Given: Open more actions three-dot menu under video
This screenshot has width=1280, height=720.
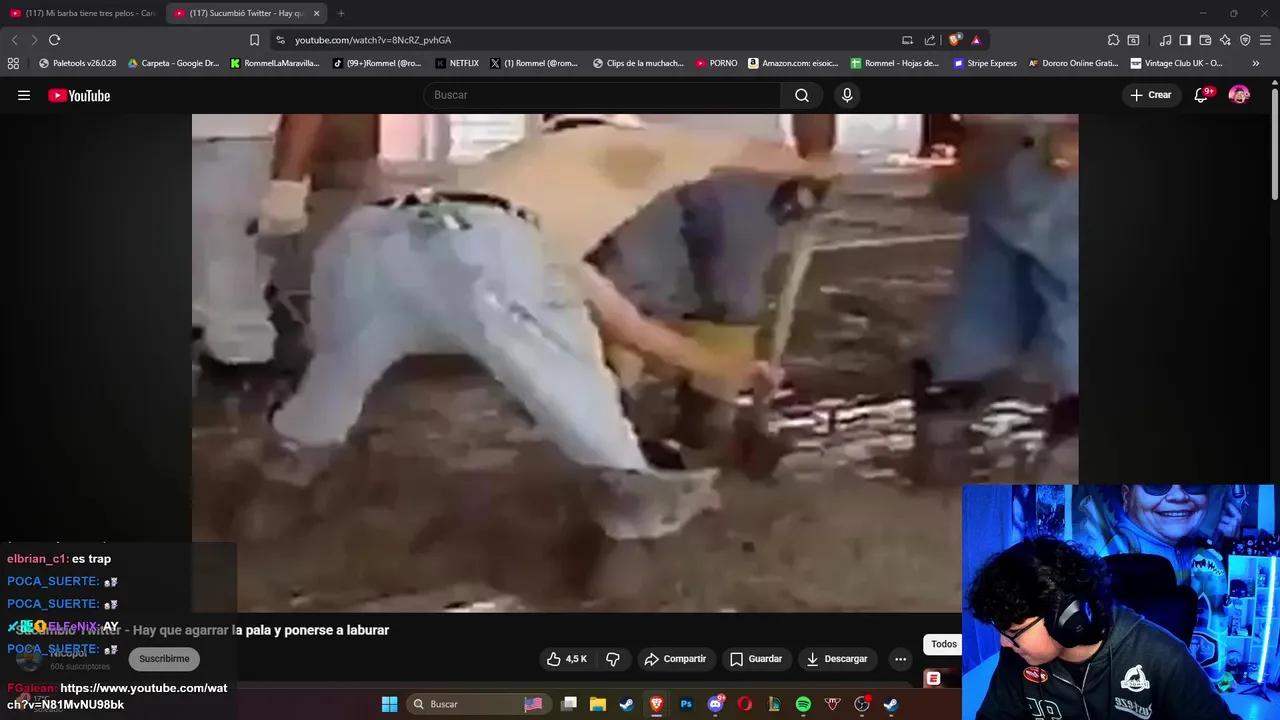Looking at the screenshot, I should [900, 659].
